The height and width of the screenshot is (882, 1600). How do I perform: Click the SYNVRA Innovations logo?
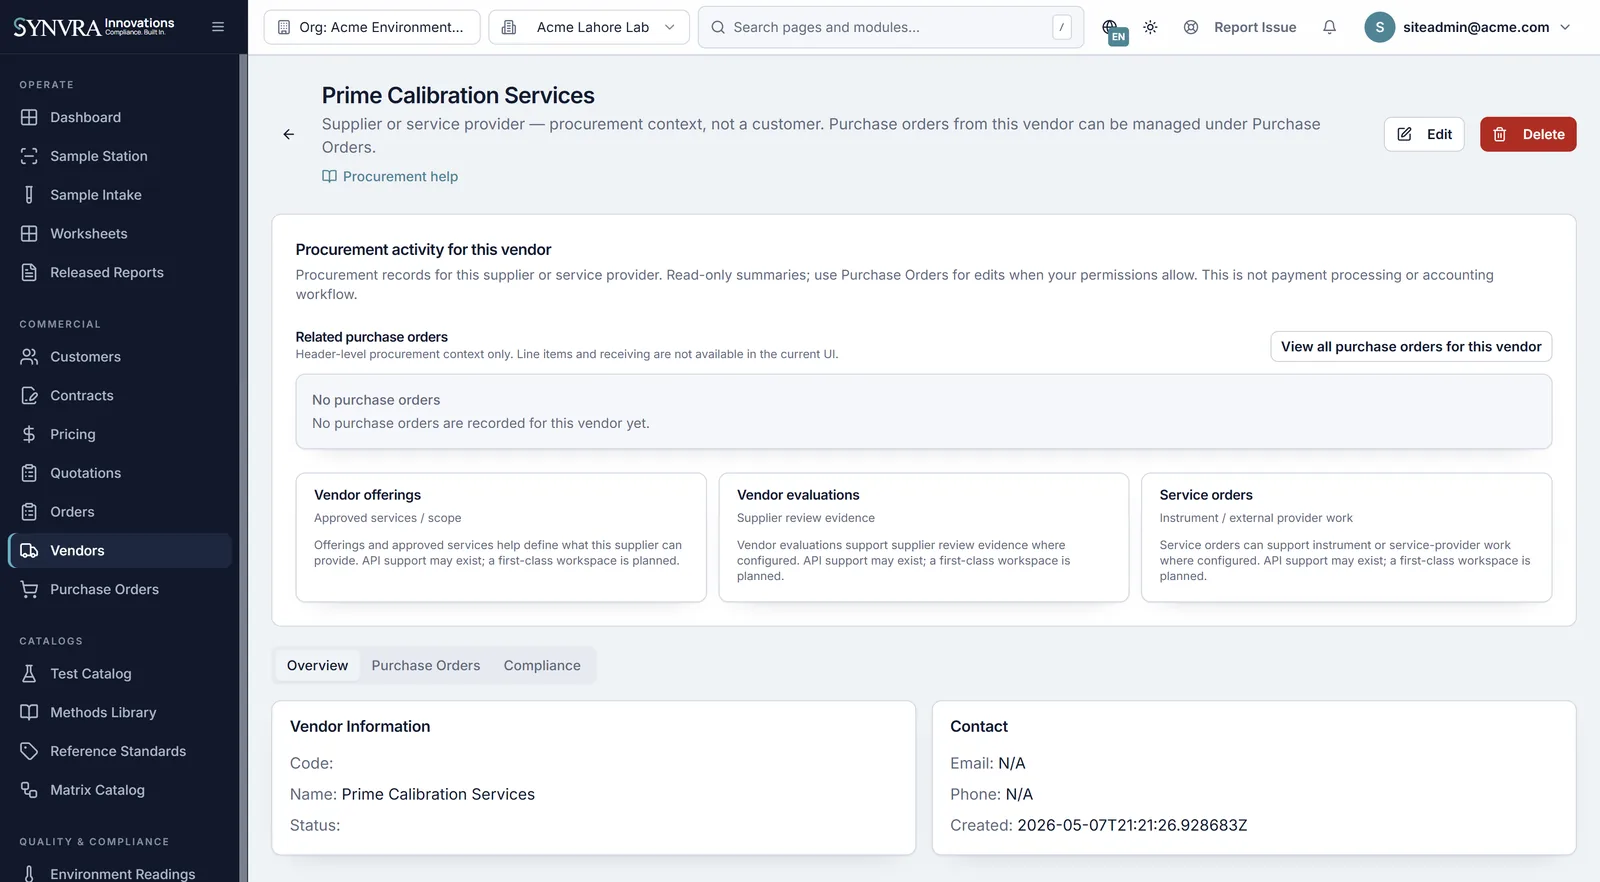(94, 26)
